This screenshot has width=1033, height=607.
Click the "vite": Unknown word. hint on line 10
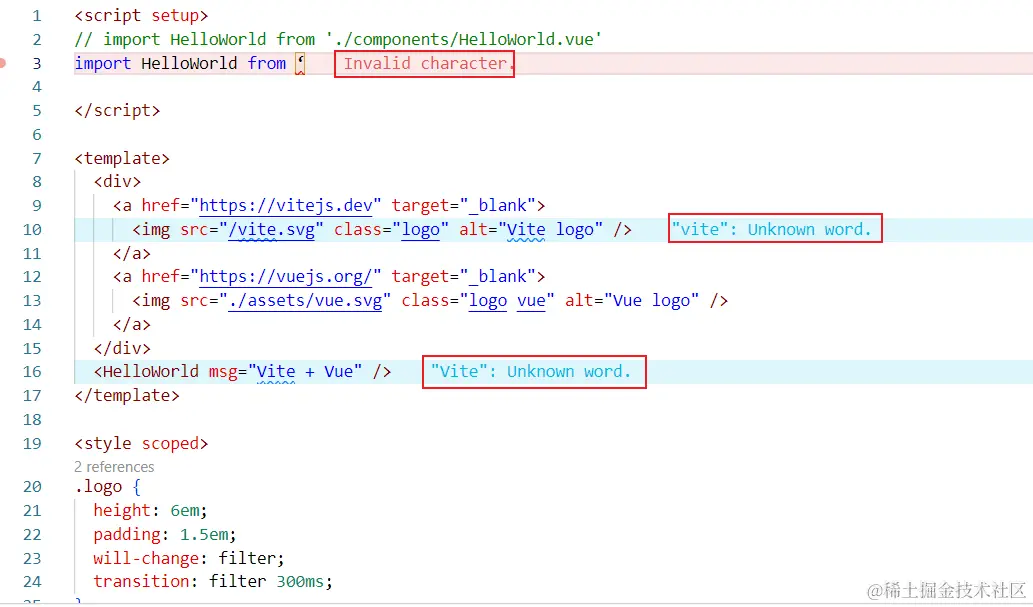tap(771, 229)
